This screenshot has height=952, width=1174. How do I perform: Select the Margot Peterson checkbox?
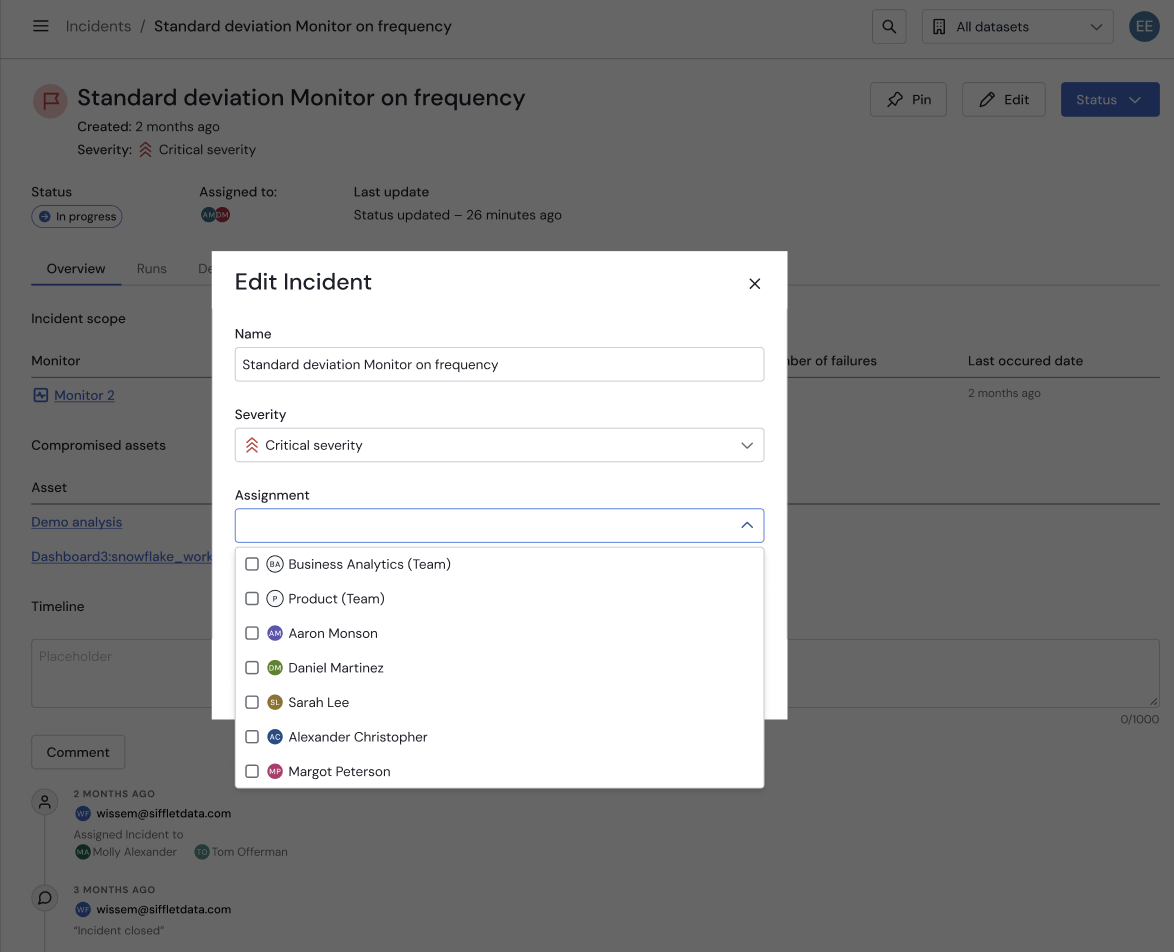click(252, 772)
